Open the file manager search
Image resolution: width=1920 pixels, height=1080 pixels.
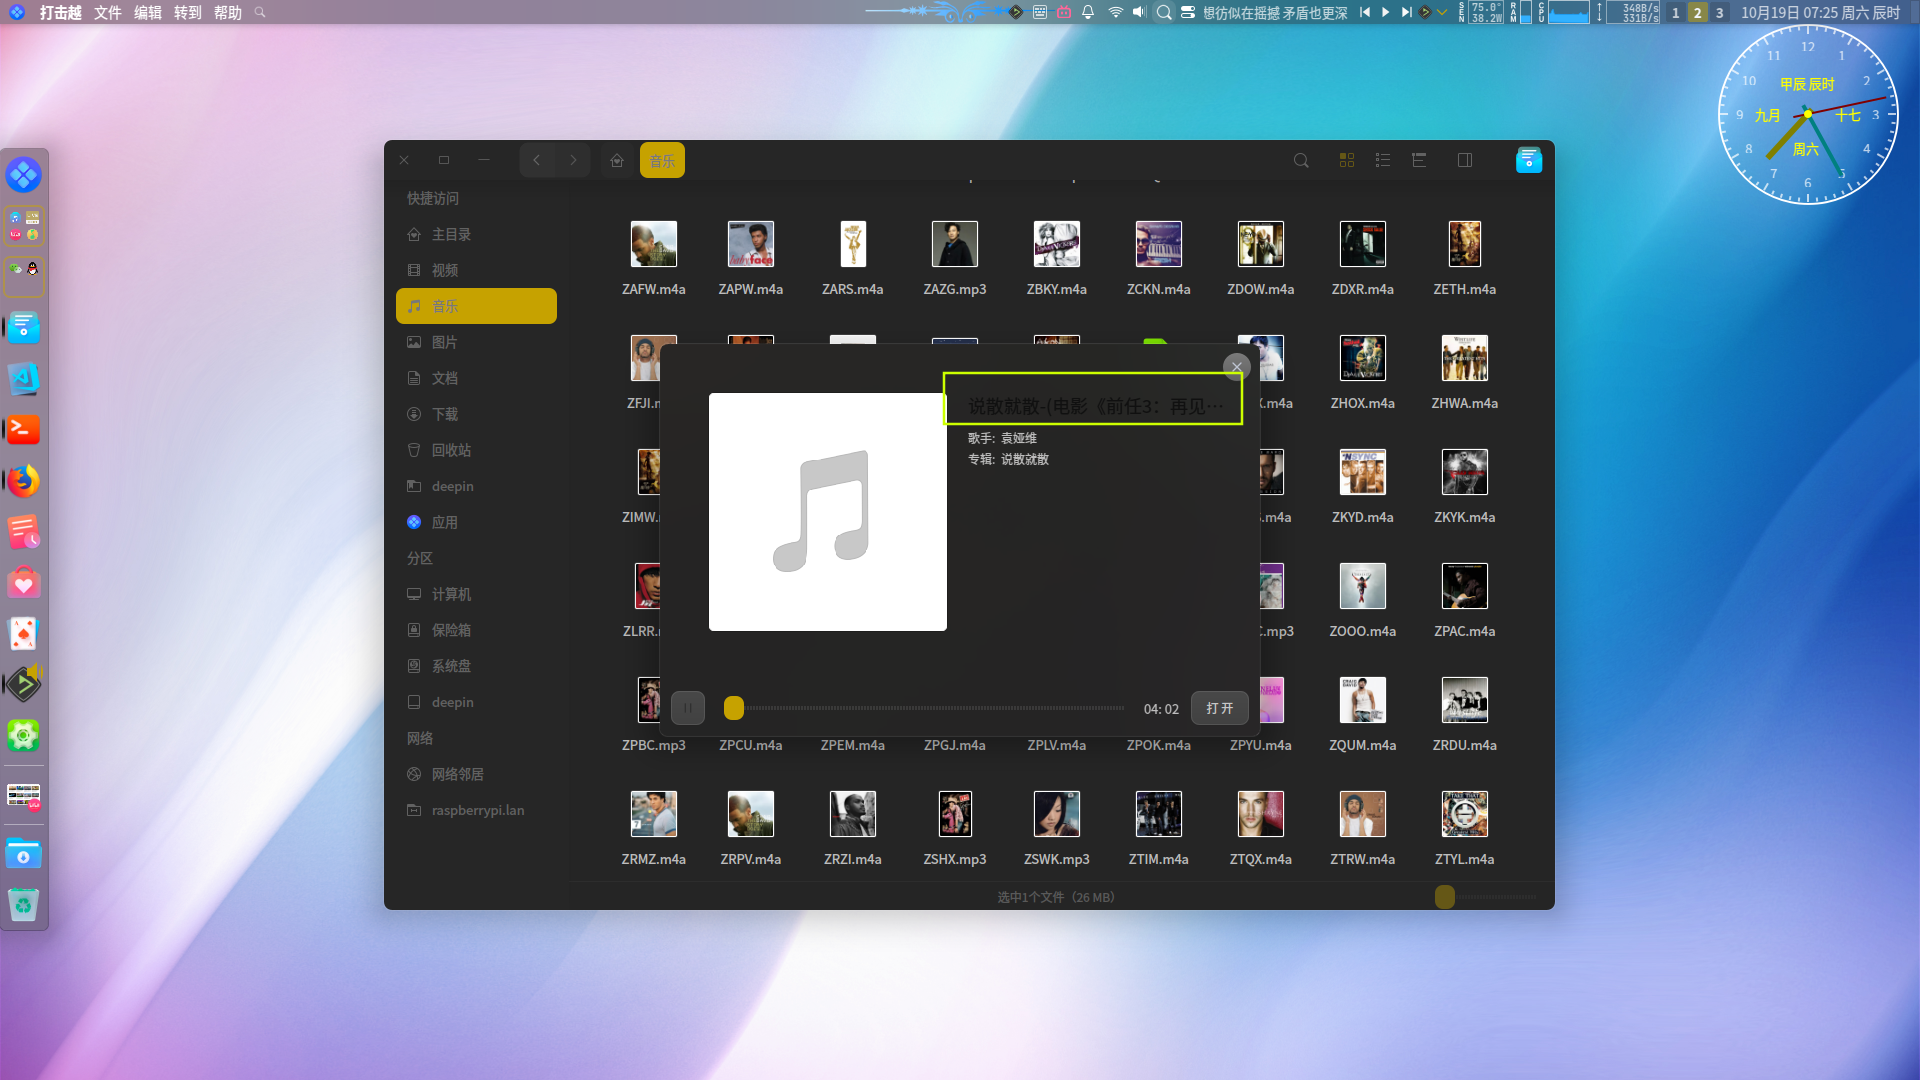pyautogui.click(x=1301, y=160)
